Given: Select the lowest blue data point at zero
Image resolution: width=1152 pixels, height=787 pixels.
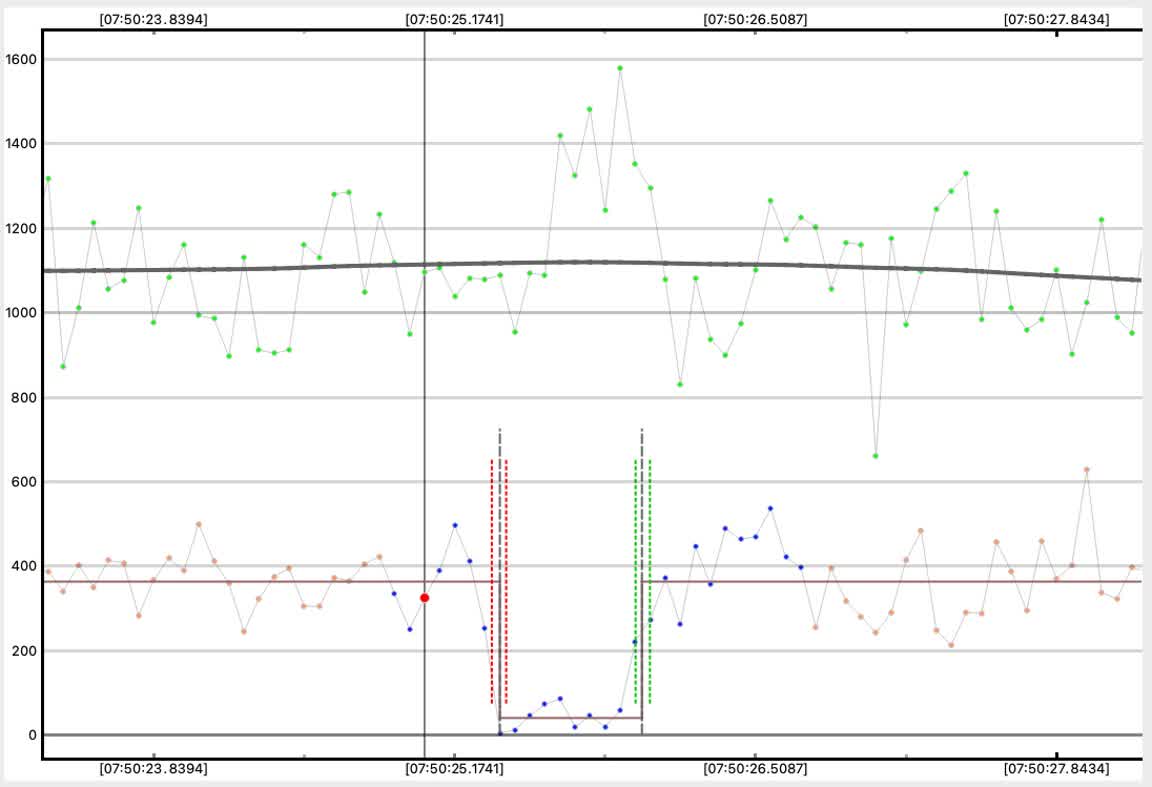Looking at the screenshot, I should pos(500,734).
